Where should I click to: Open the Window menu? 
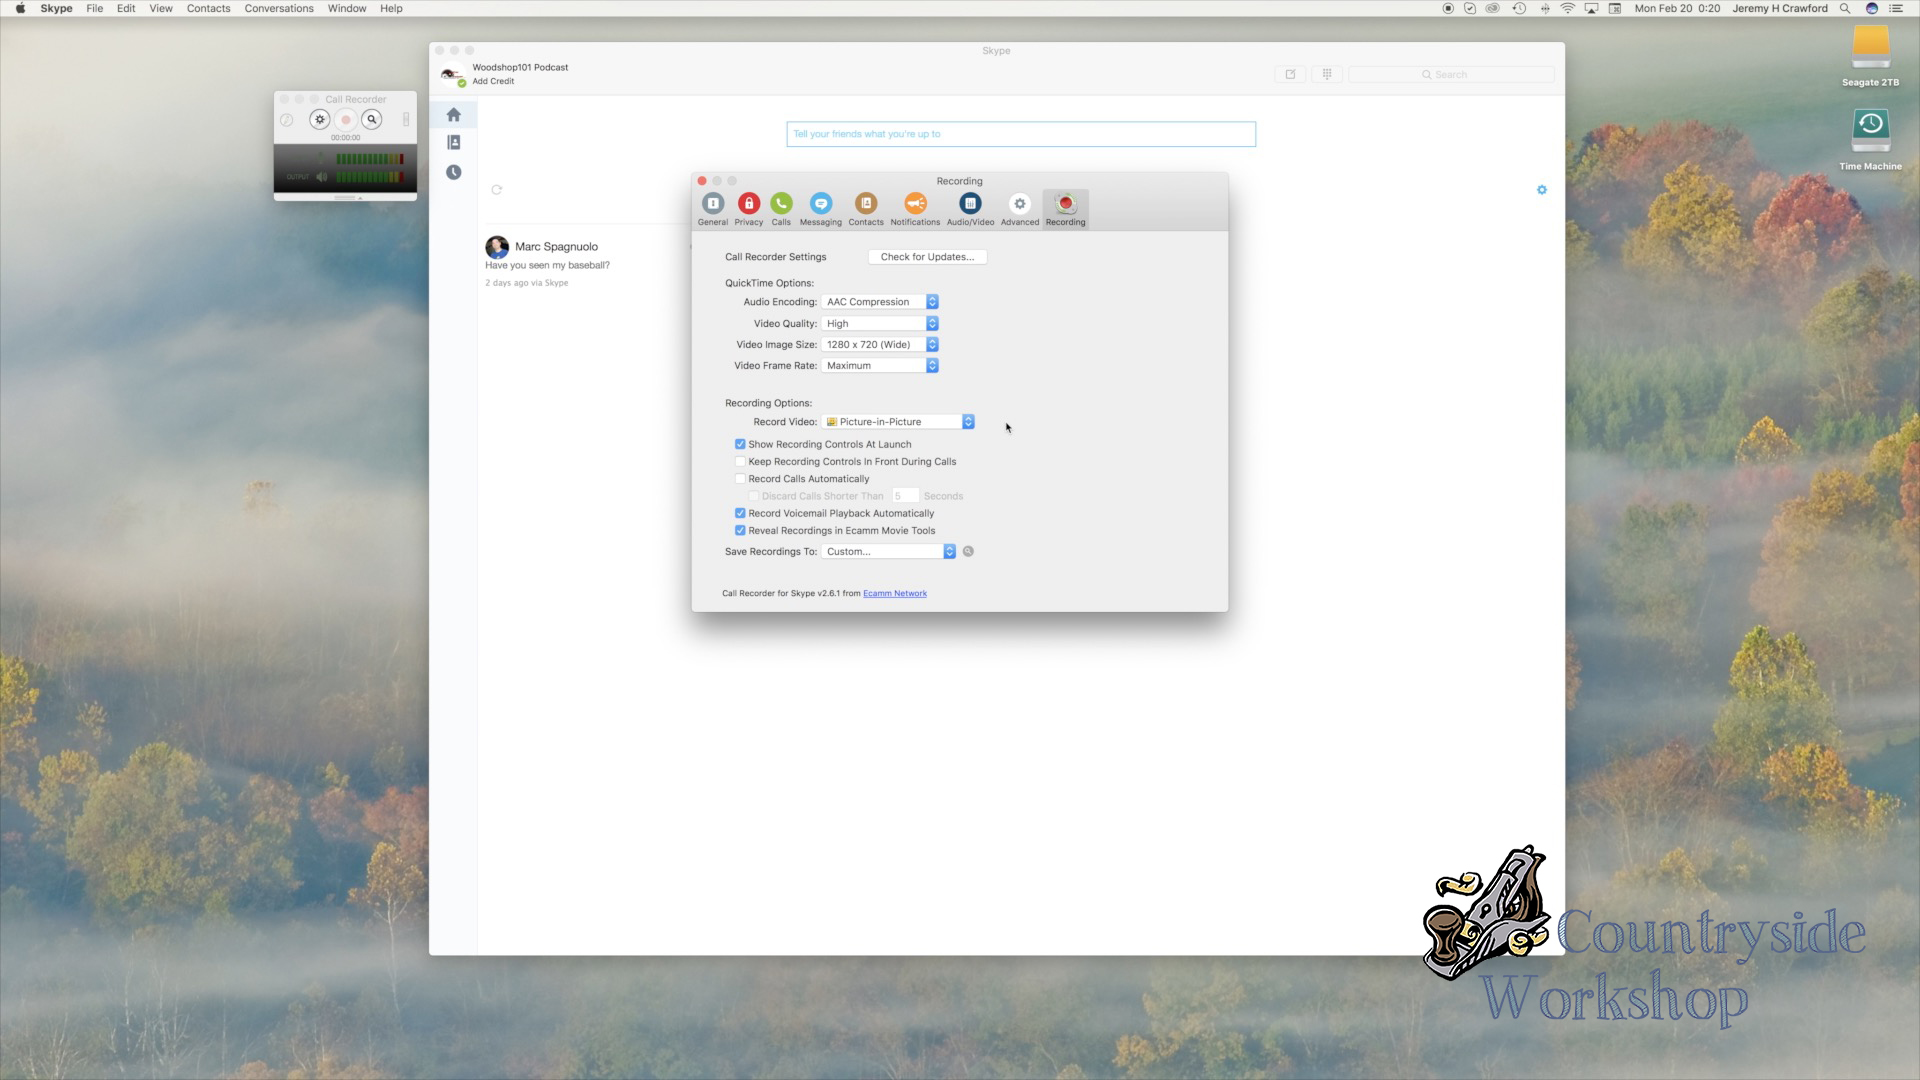pos(347,8)
